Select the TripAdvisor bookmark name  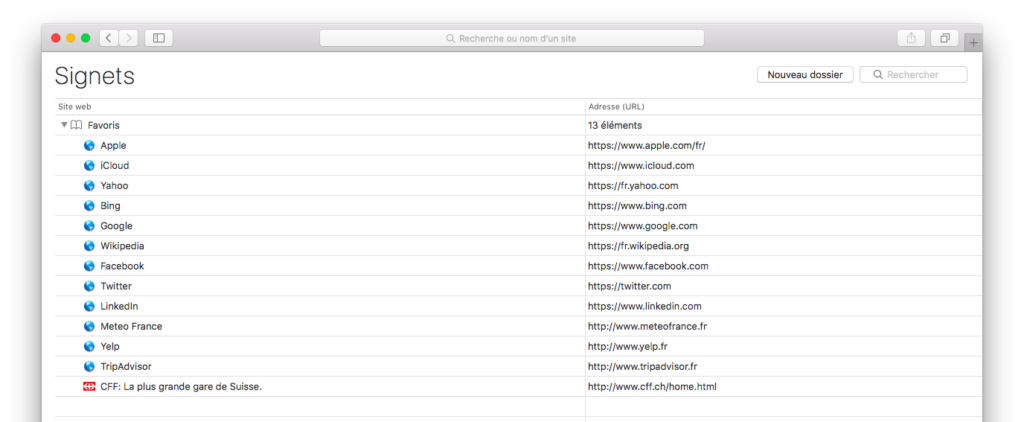125,366
